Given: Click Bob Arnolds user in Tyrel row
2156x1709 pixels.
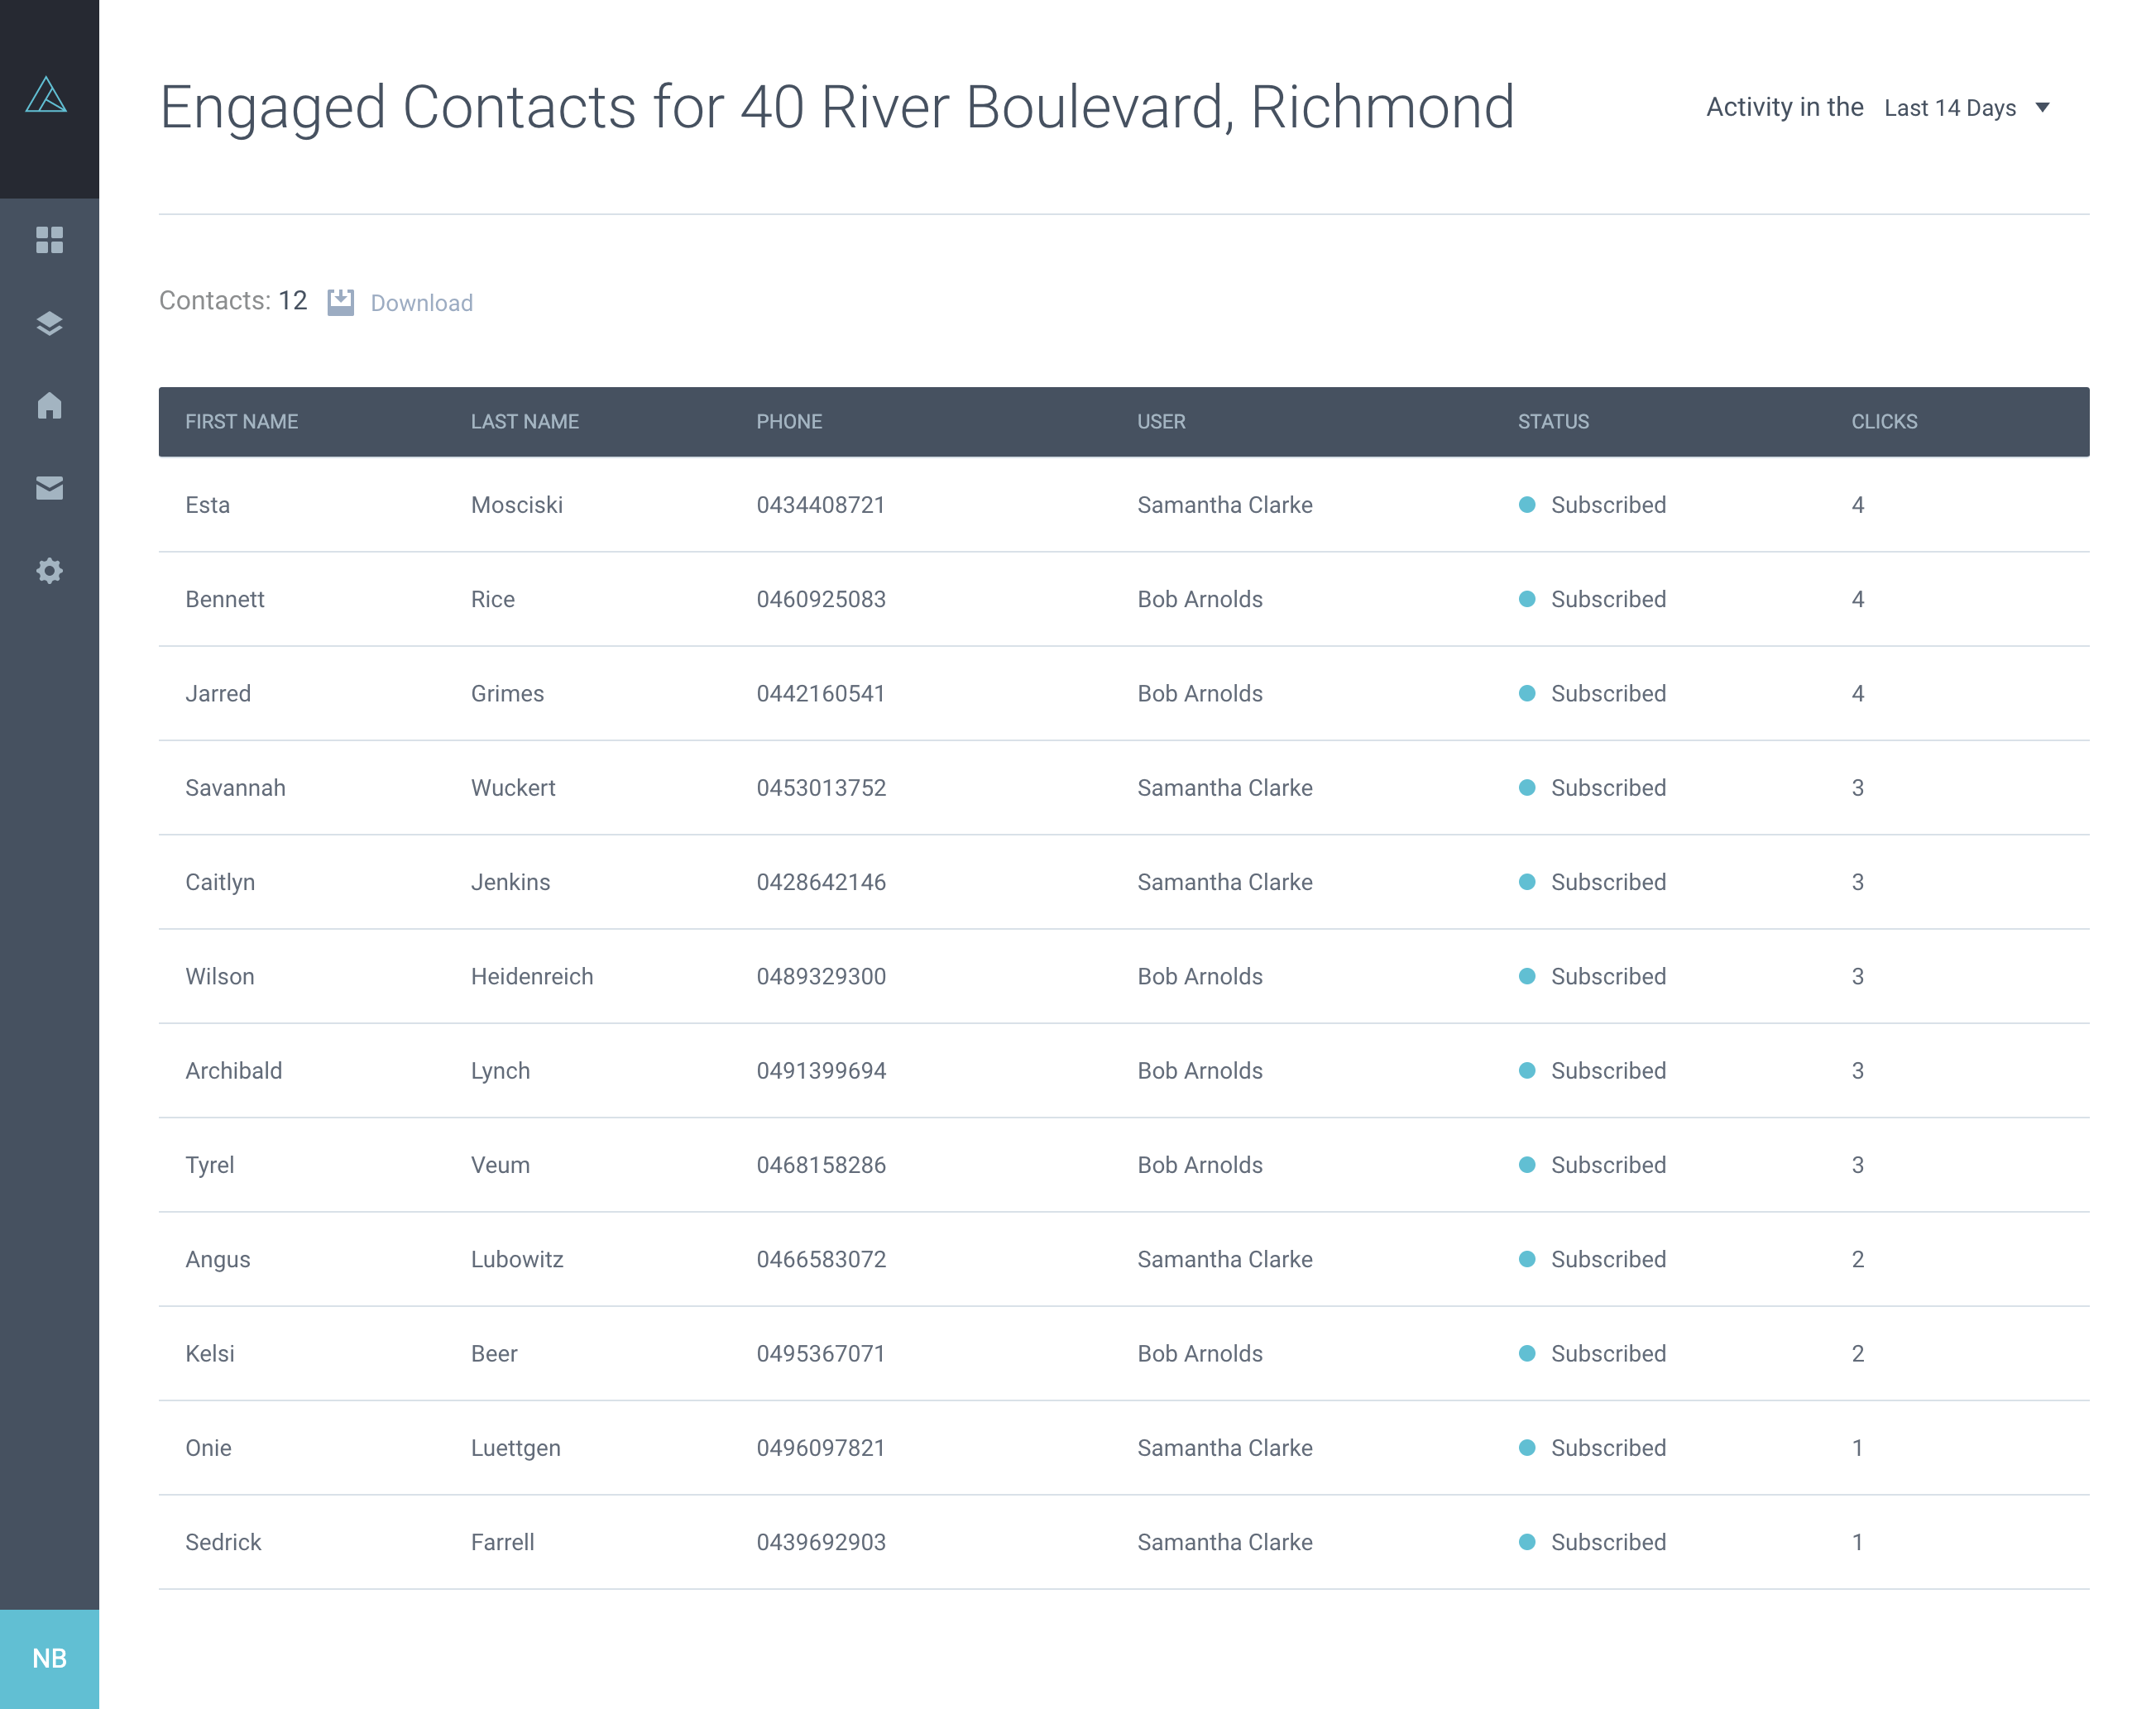Looking at the screenshot, I should pos(1200,1165).
